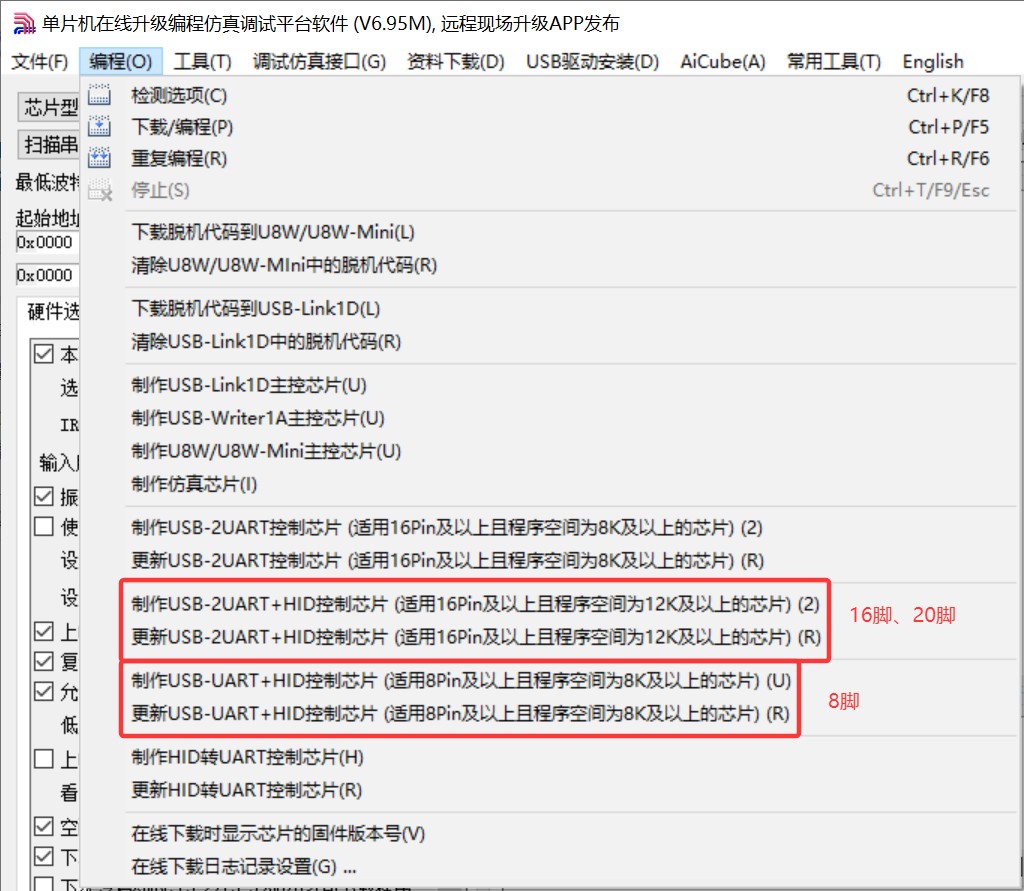The width and height of the screenshot is (1024, 891).
Task: Click the first 0x0000 address field
Action: click(47, 242)
